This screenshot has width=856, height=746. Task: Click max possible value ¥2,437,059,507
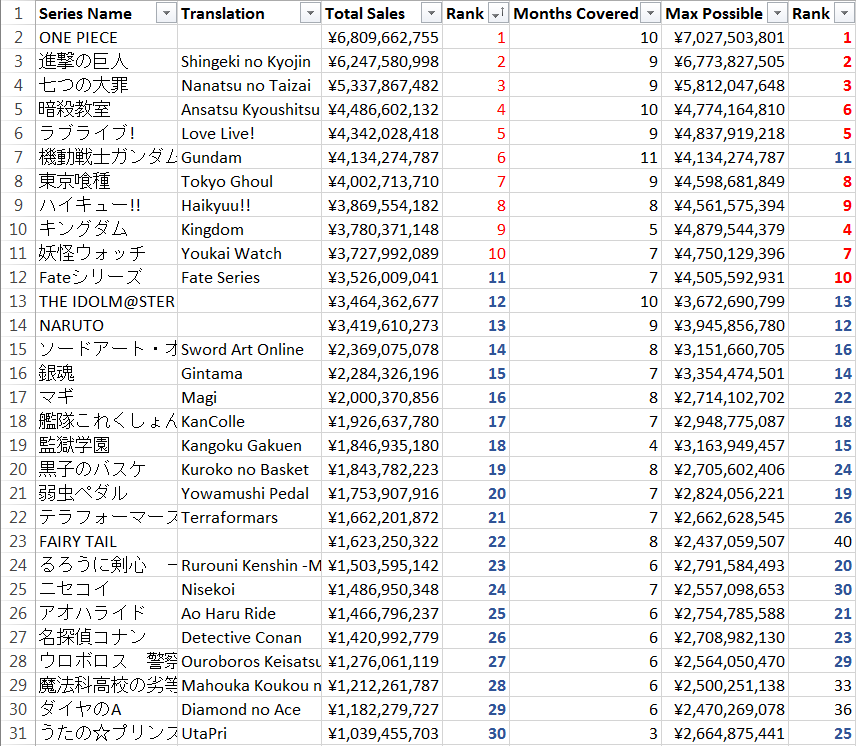pyautogui.click(x=725, y=542)
